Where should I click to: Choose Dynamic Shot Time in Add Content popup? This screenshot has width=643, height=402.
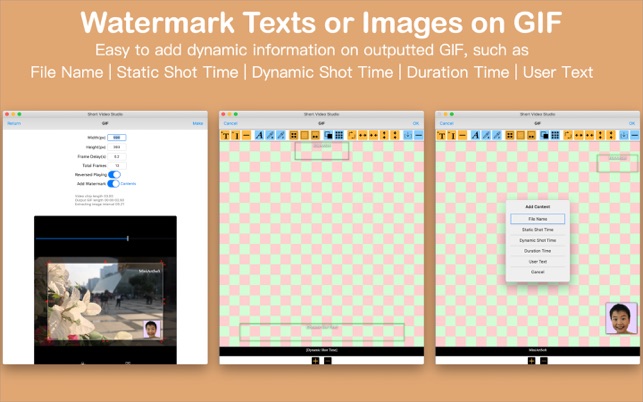[538, 240]
